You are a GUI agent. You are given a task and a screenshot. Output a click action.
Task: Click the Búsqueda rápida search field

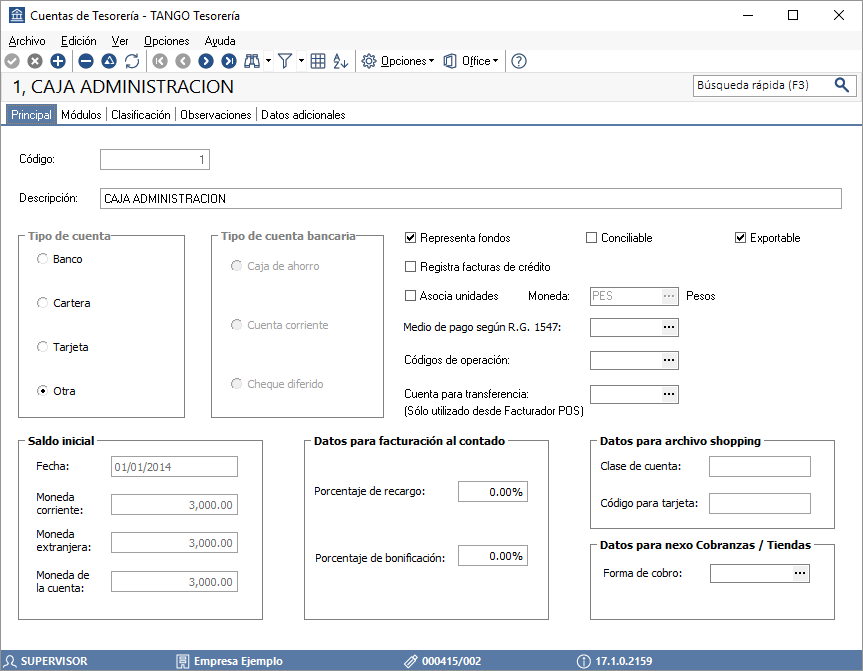click(x=762, y=85)
